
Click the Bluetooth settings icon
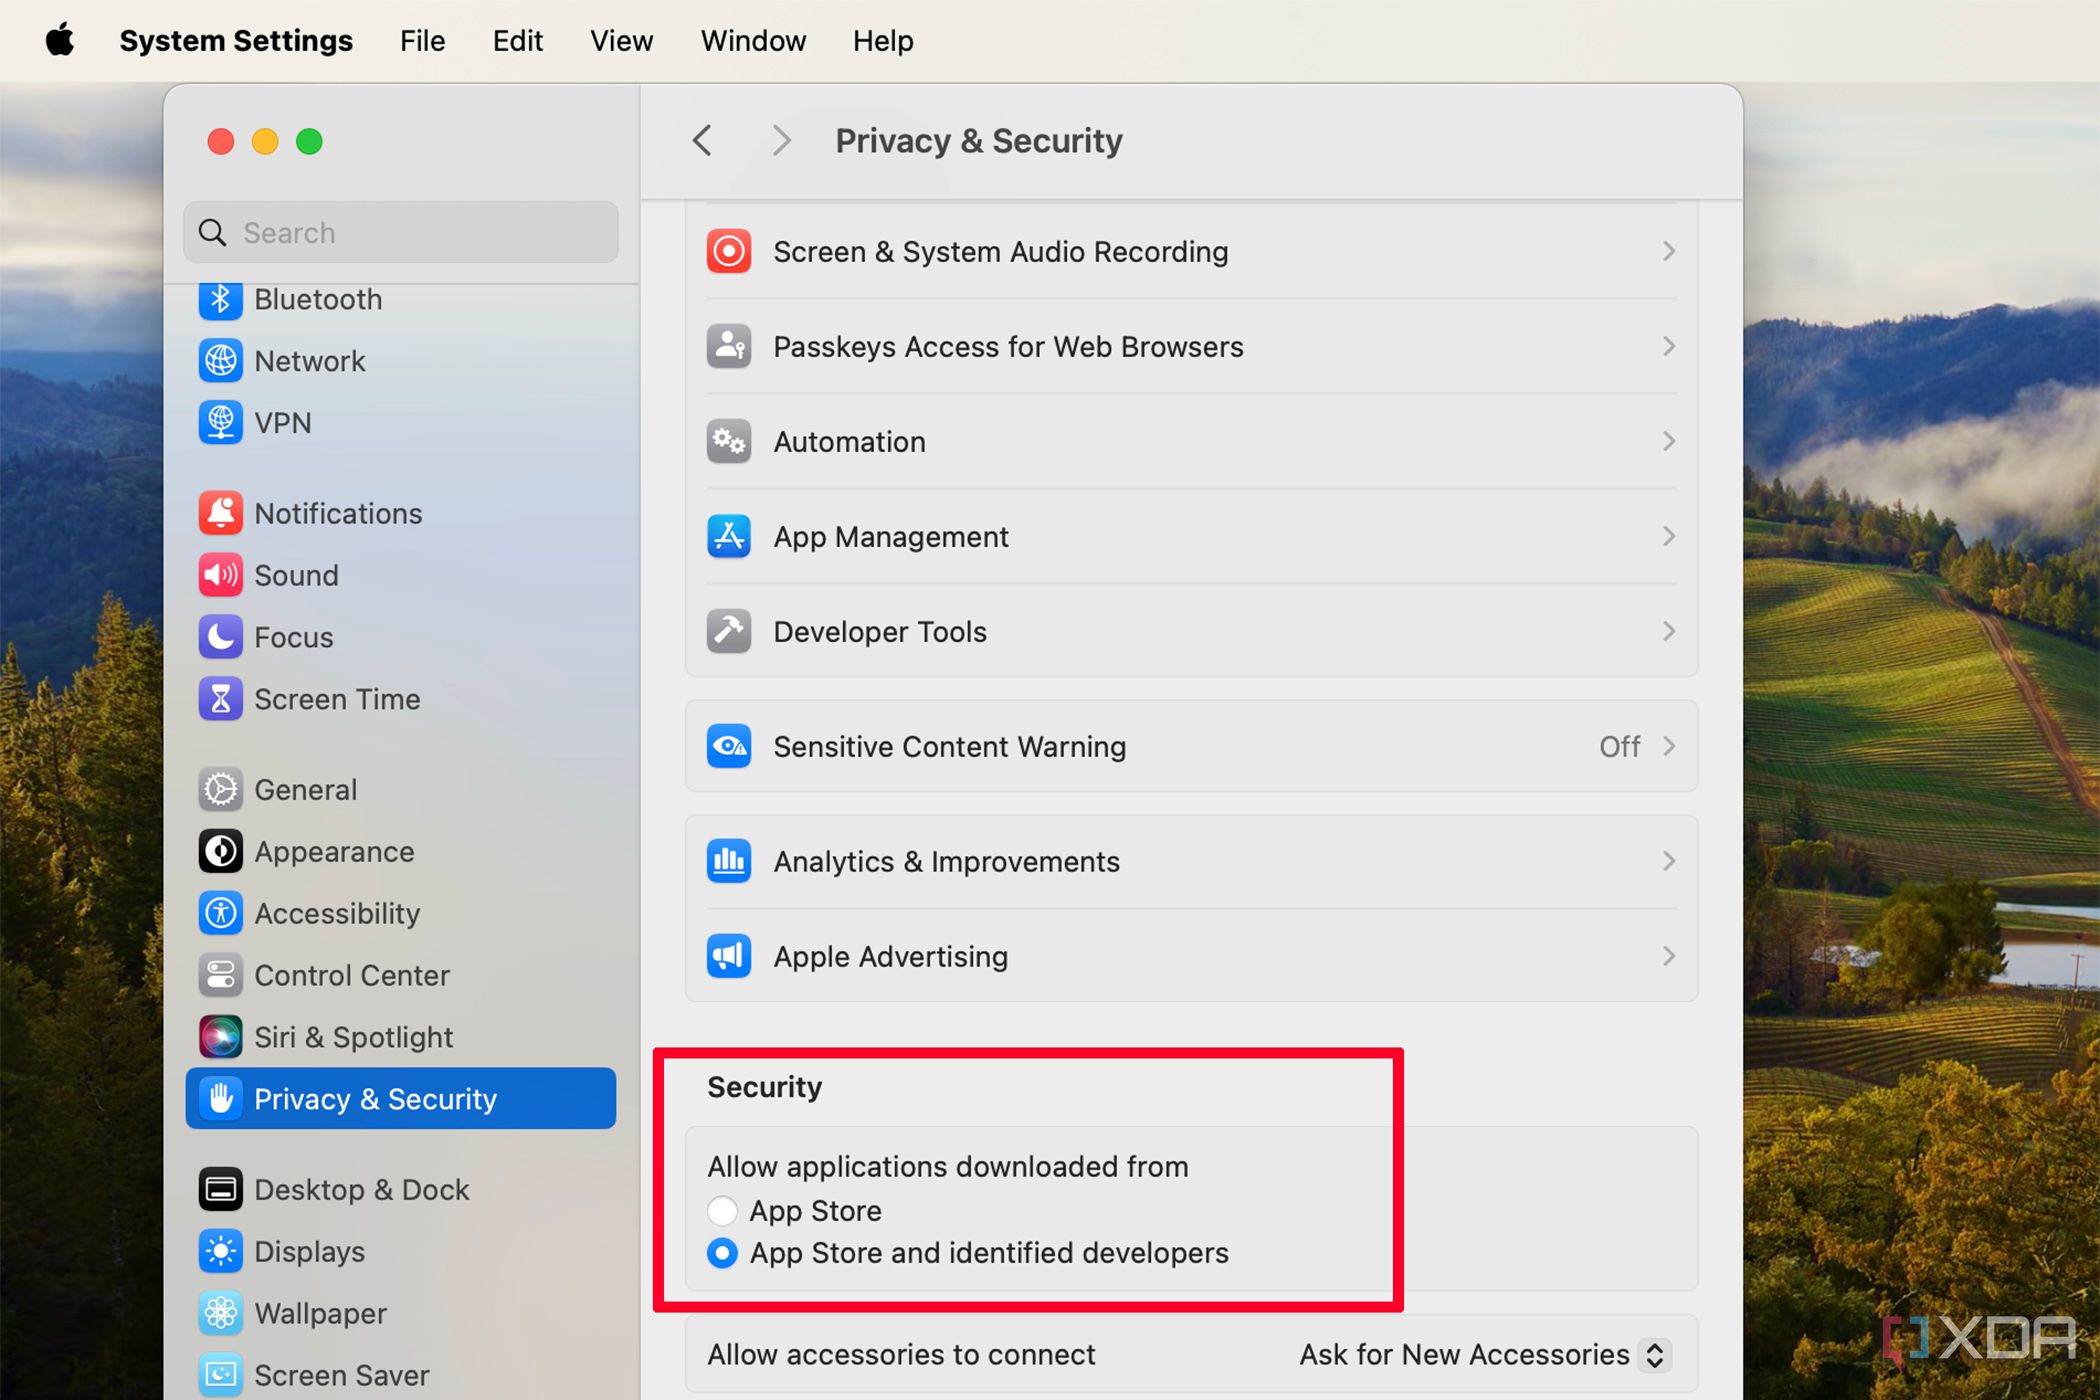click(x=219, y=298)
